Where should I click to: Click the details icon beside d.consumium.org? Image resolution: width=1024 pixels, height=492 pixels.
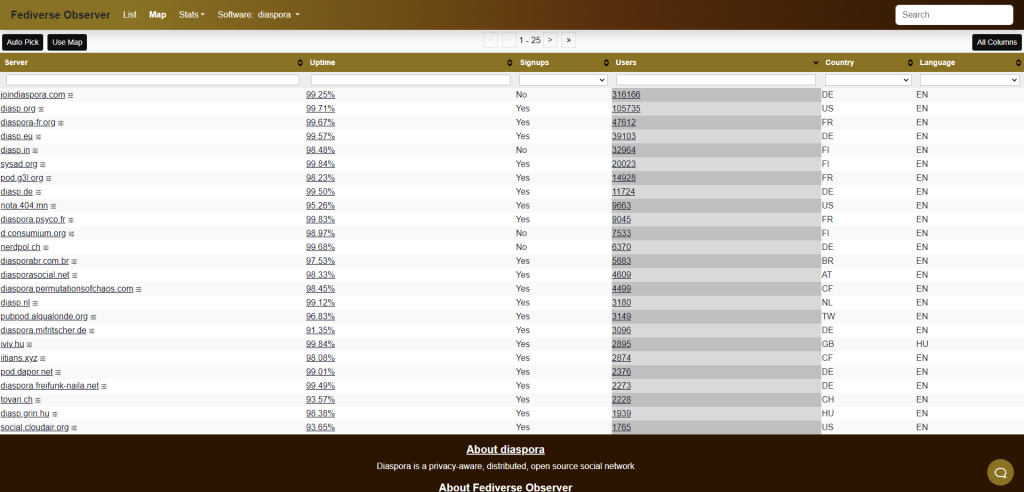(x=72, y=234)
